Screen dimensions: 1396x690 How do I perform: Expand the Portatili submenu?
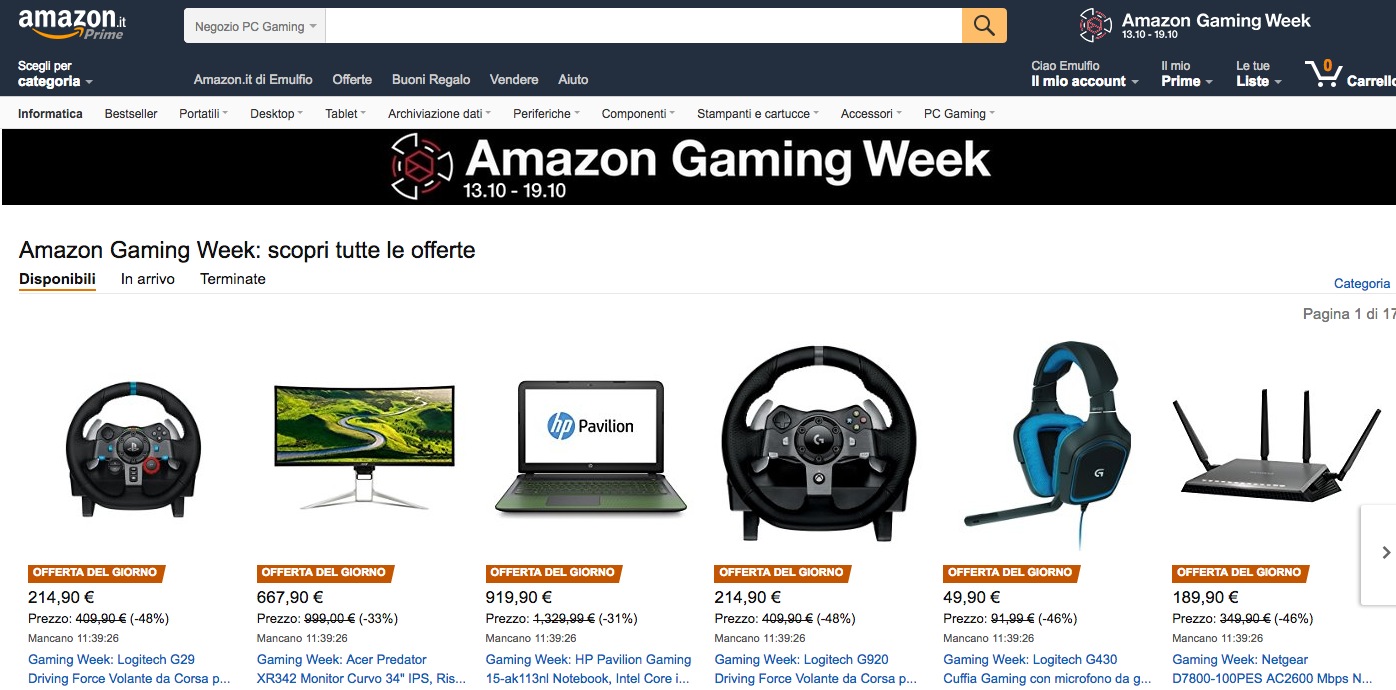(203, 114)
